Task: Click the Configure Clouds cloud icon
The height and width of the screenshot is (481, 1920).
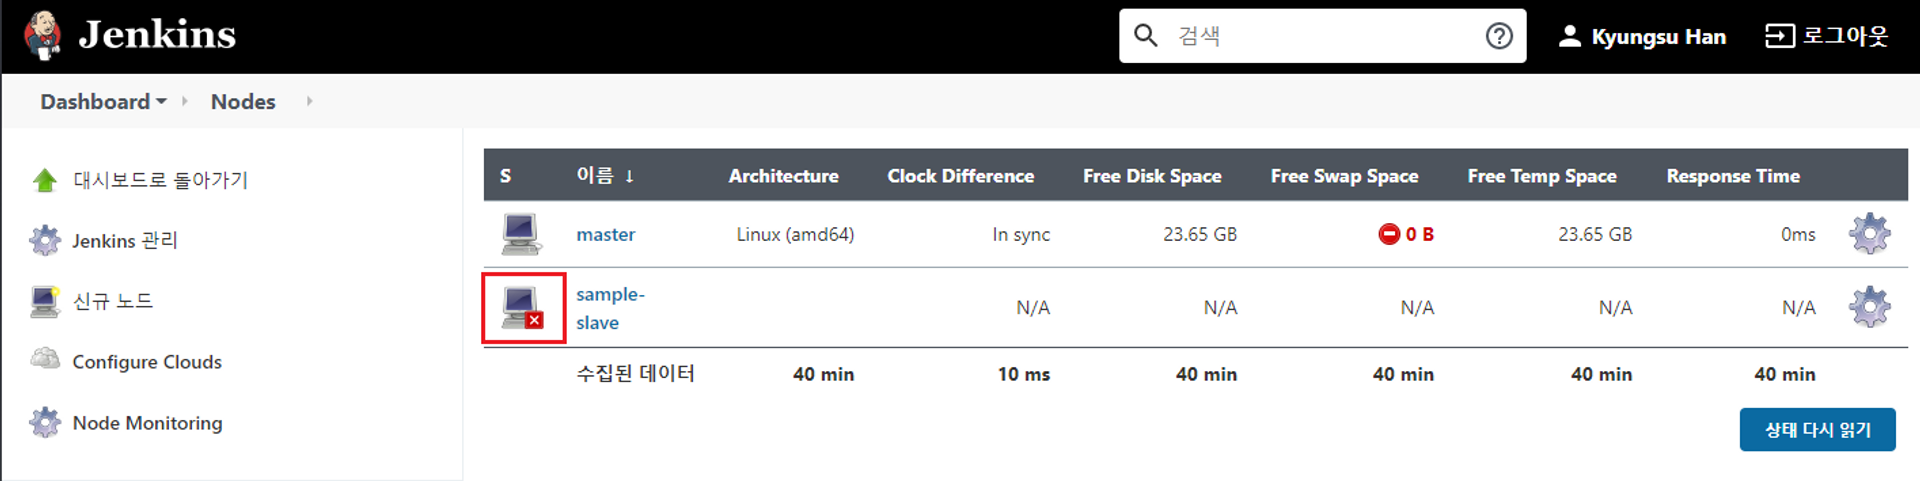Action: (x=45, y=358)
